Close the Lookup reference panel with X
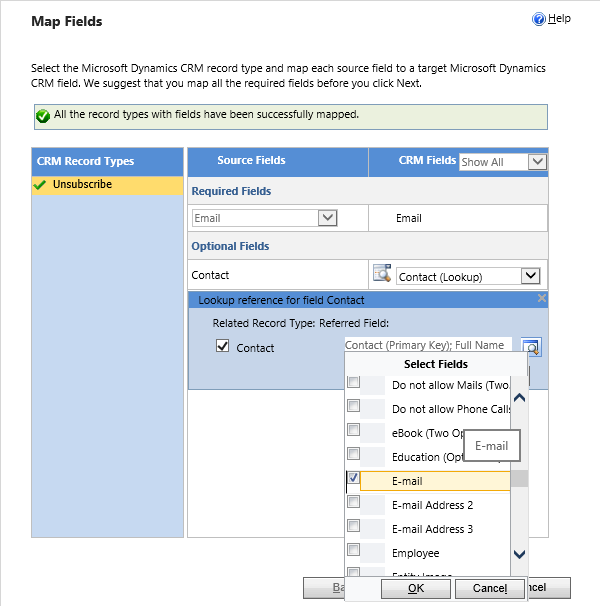This screenshot has width=600, height=606. pyautogui.click(x=542, y=299)
